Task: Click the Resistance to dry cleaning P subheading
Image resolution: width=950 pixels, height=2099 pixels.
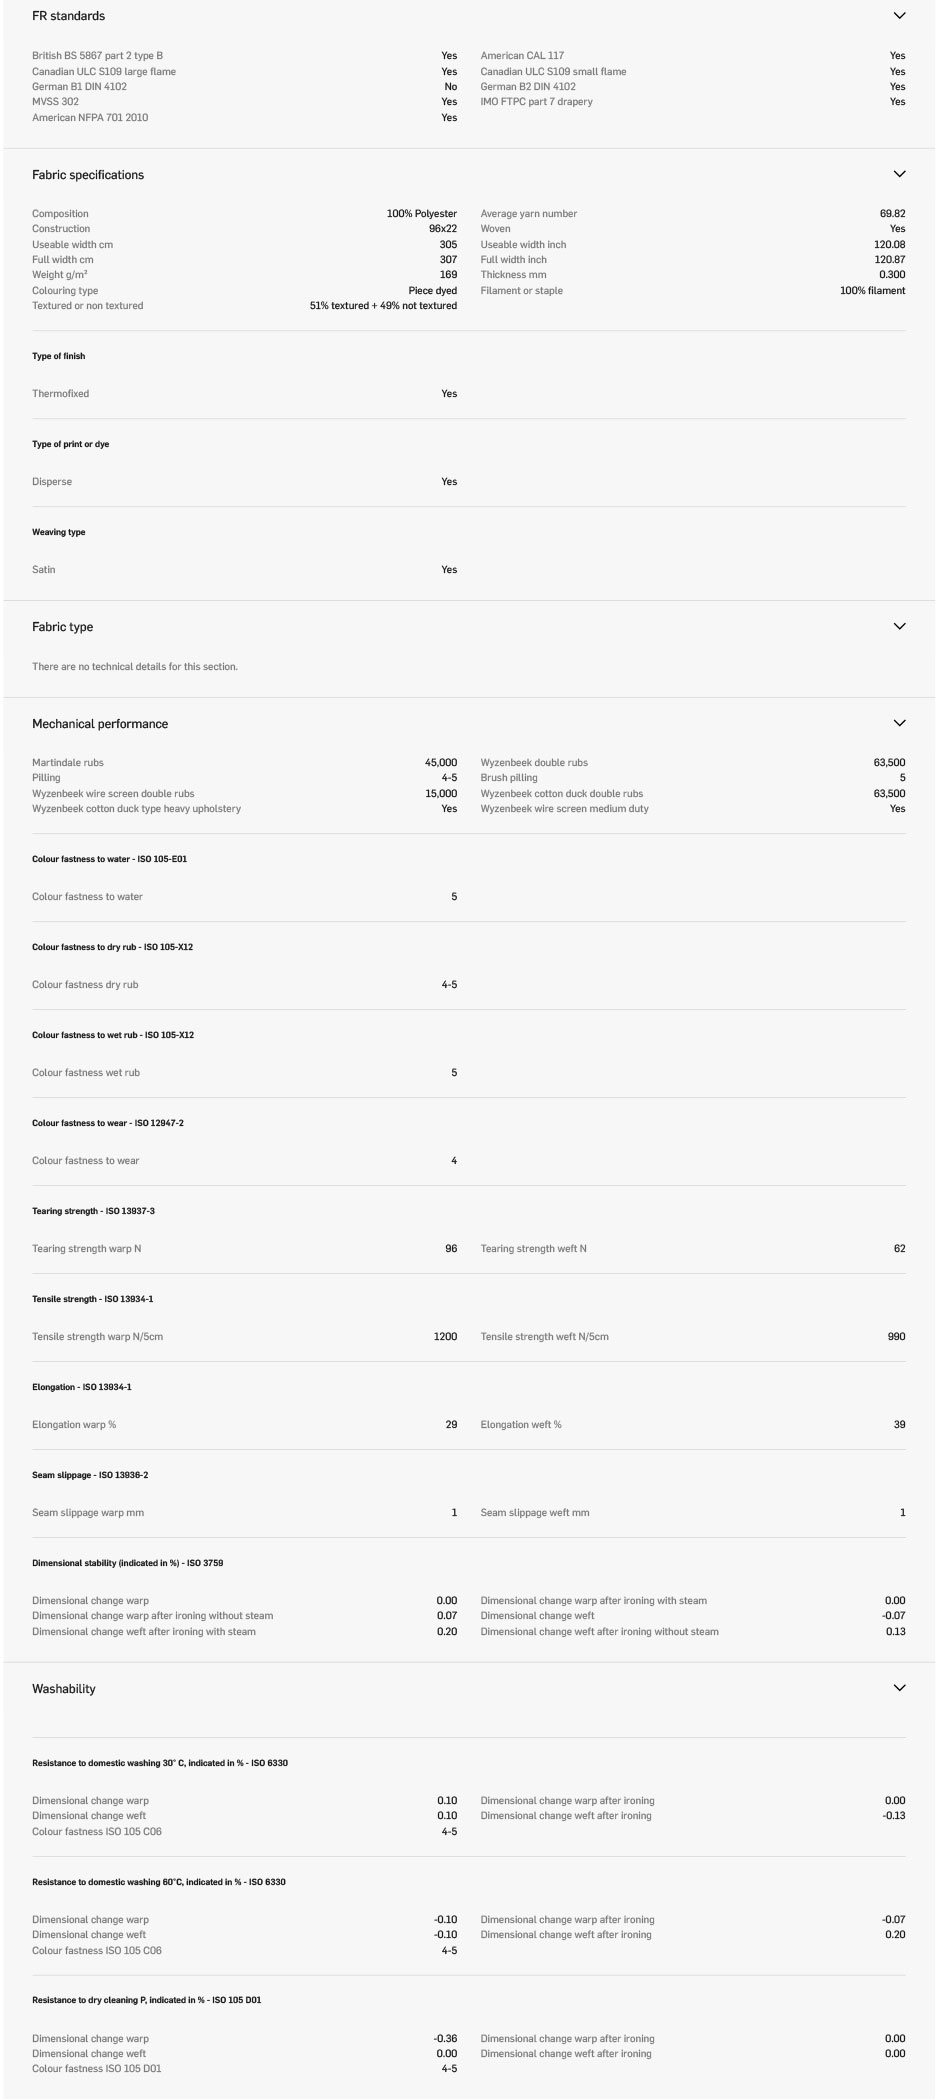Action: point(146,2000)
